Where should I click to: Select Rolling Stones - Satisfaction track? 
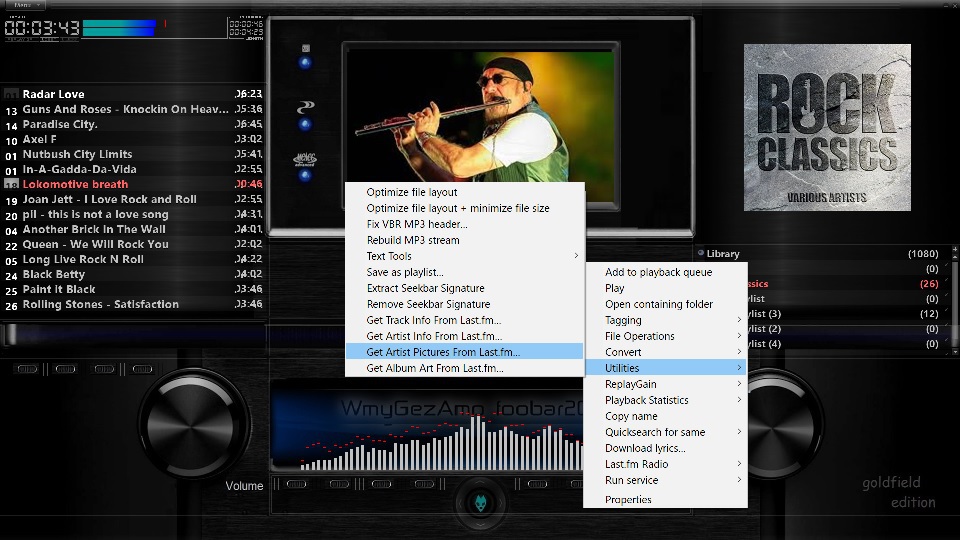133,304
